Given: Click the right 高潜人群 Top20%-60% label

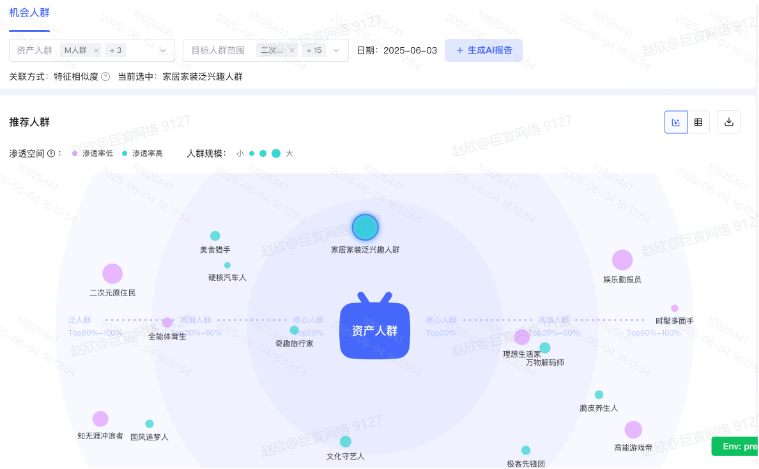Looking at the screenshot, I should 554,326.
